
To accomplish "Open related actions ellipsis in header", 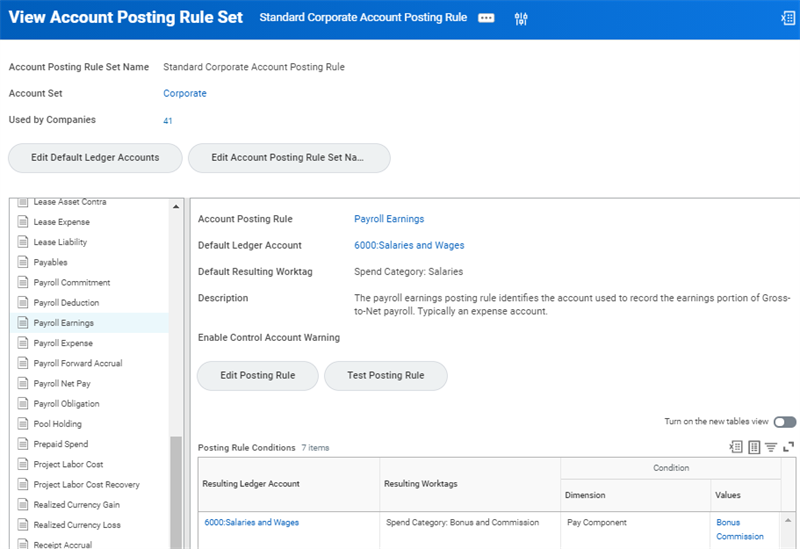I will pyautogui.click(x=486, y=18).
